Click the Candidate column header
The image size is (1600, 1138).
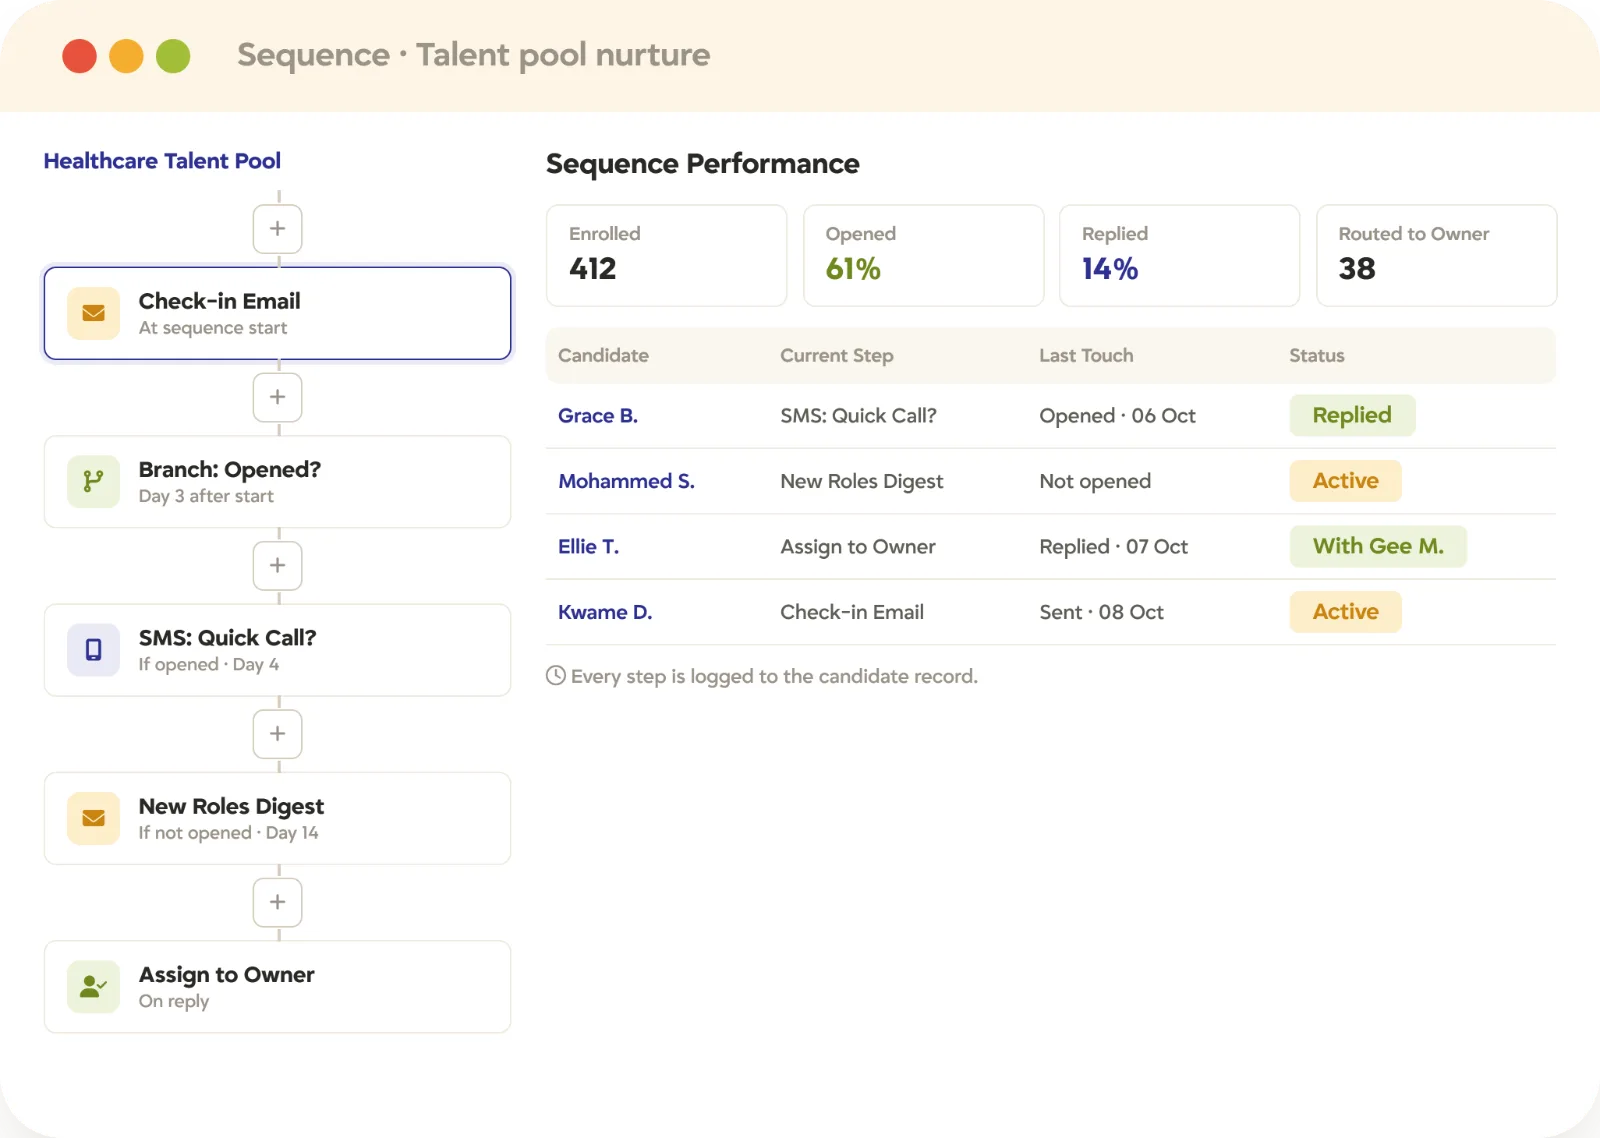click(x=603, y=355)
